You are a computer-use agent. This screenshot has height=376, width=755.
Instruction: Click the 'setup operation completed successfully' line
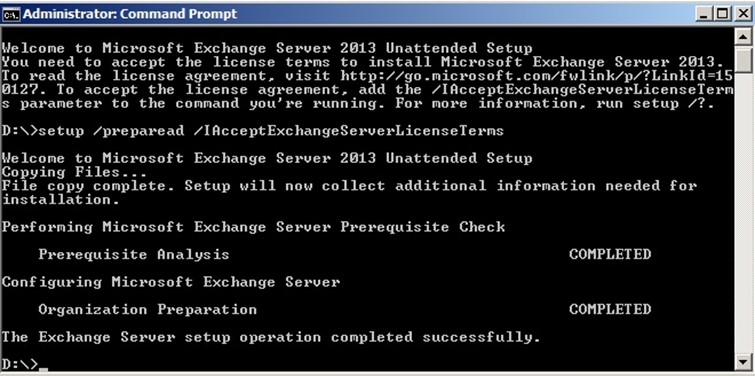click(271, 337)
